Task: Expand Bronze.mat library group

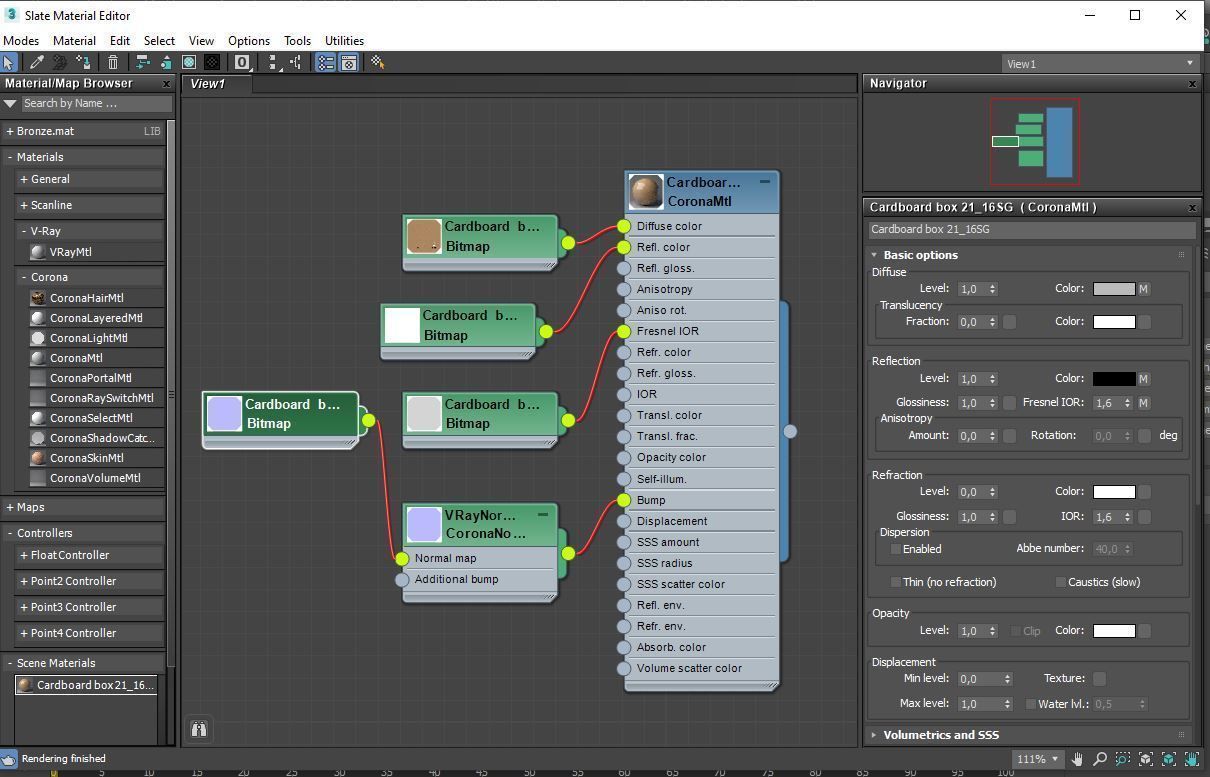Action: (9, 131)
